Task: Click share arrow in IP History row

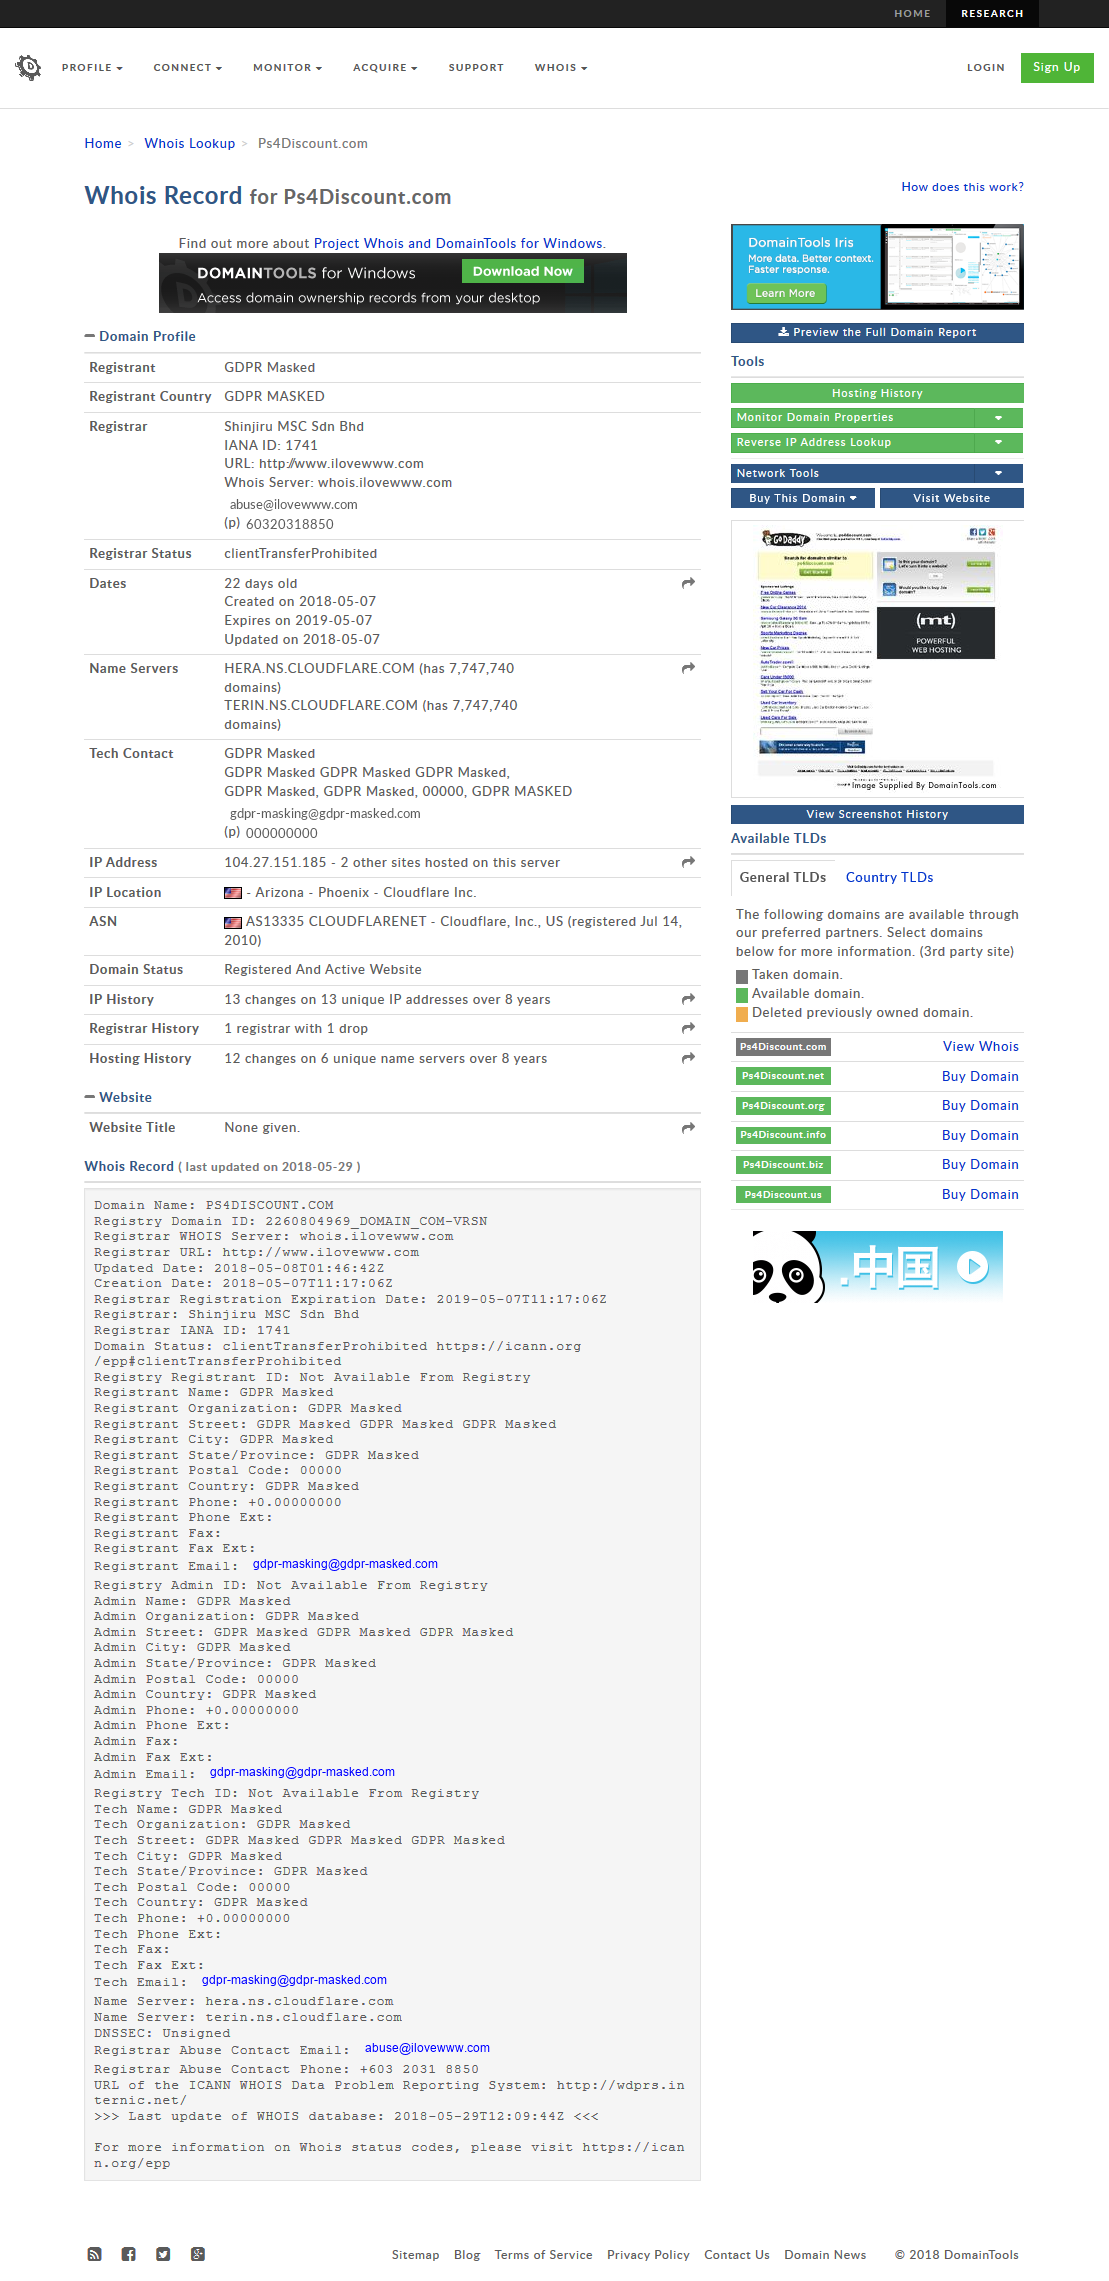Action: click(x=688, y=999)
